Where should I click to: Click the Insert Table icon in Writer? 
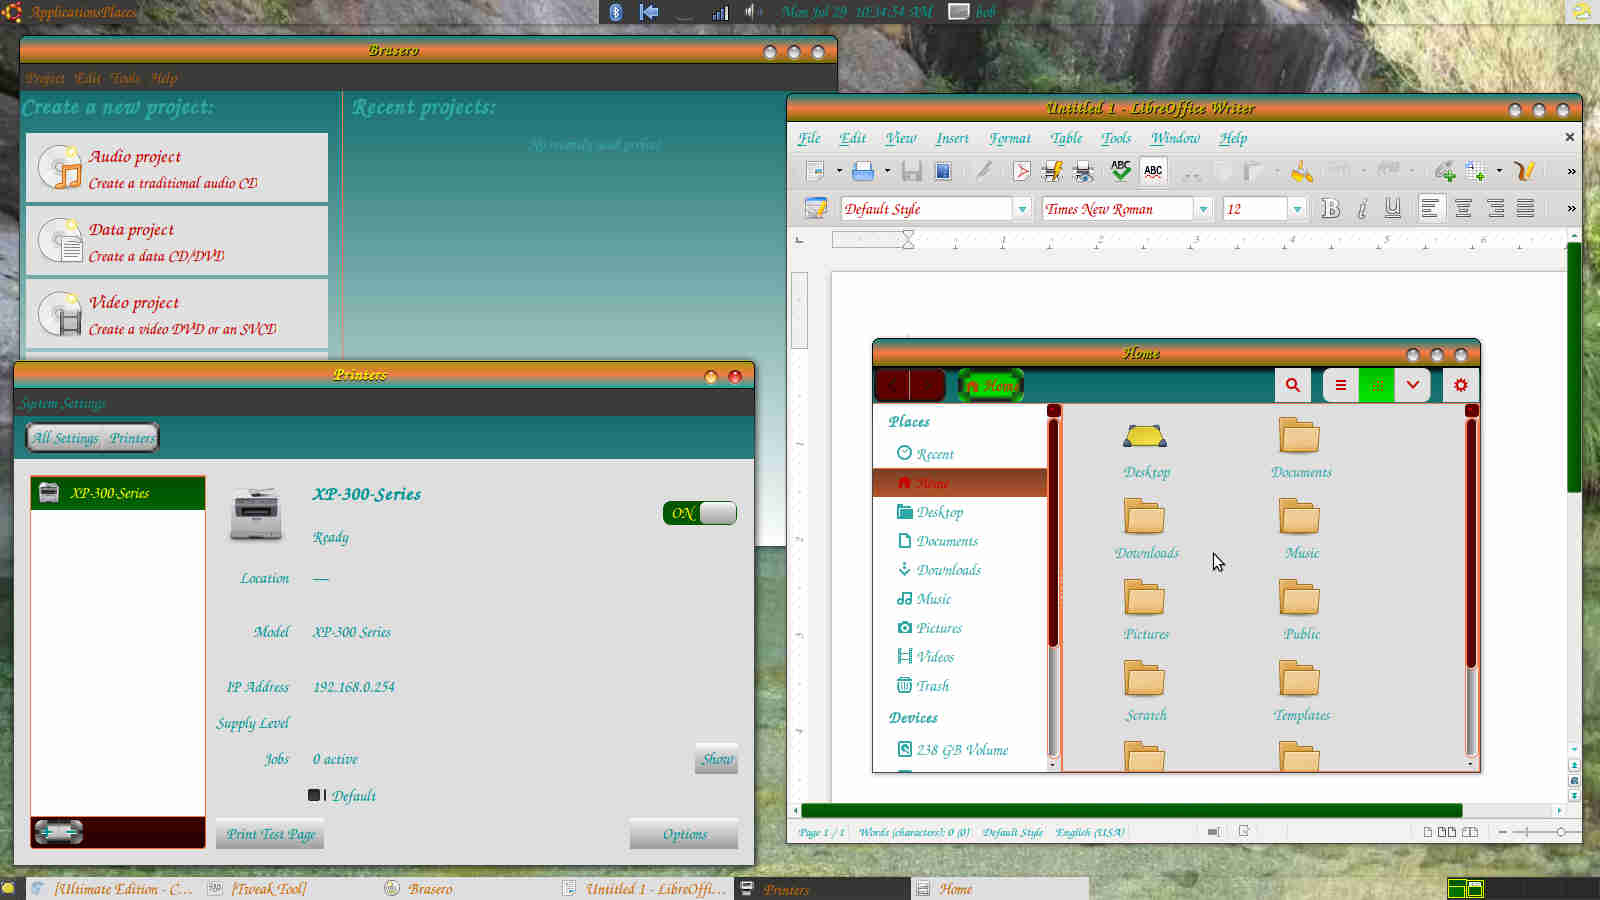tap(1476, 171)
